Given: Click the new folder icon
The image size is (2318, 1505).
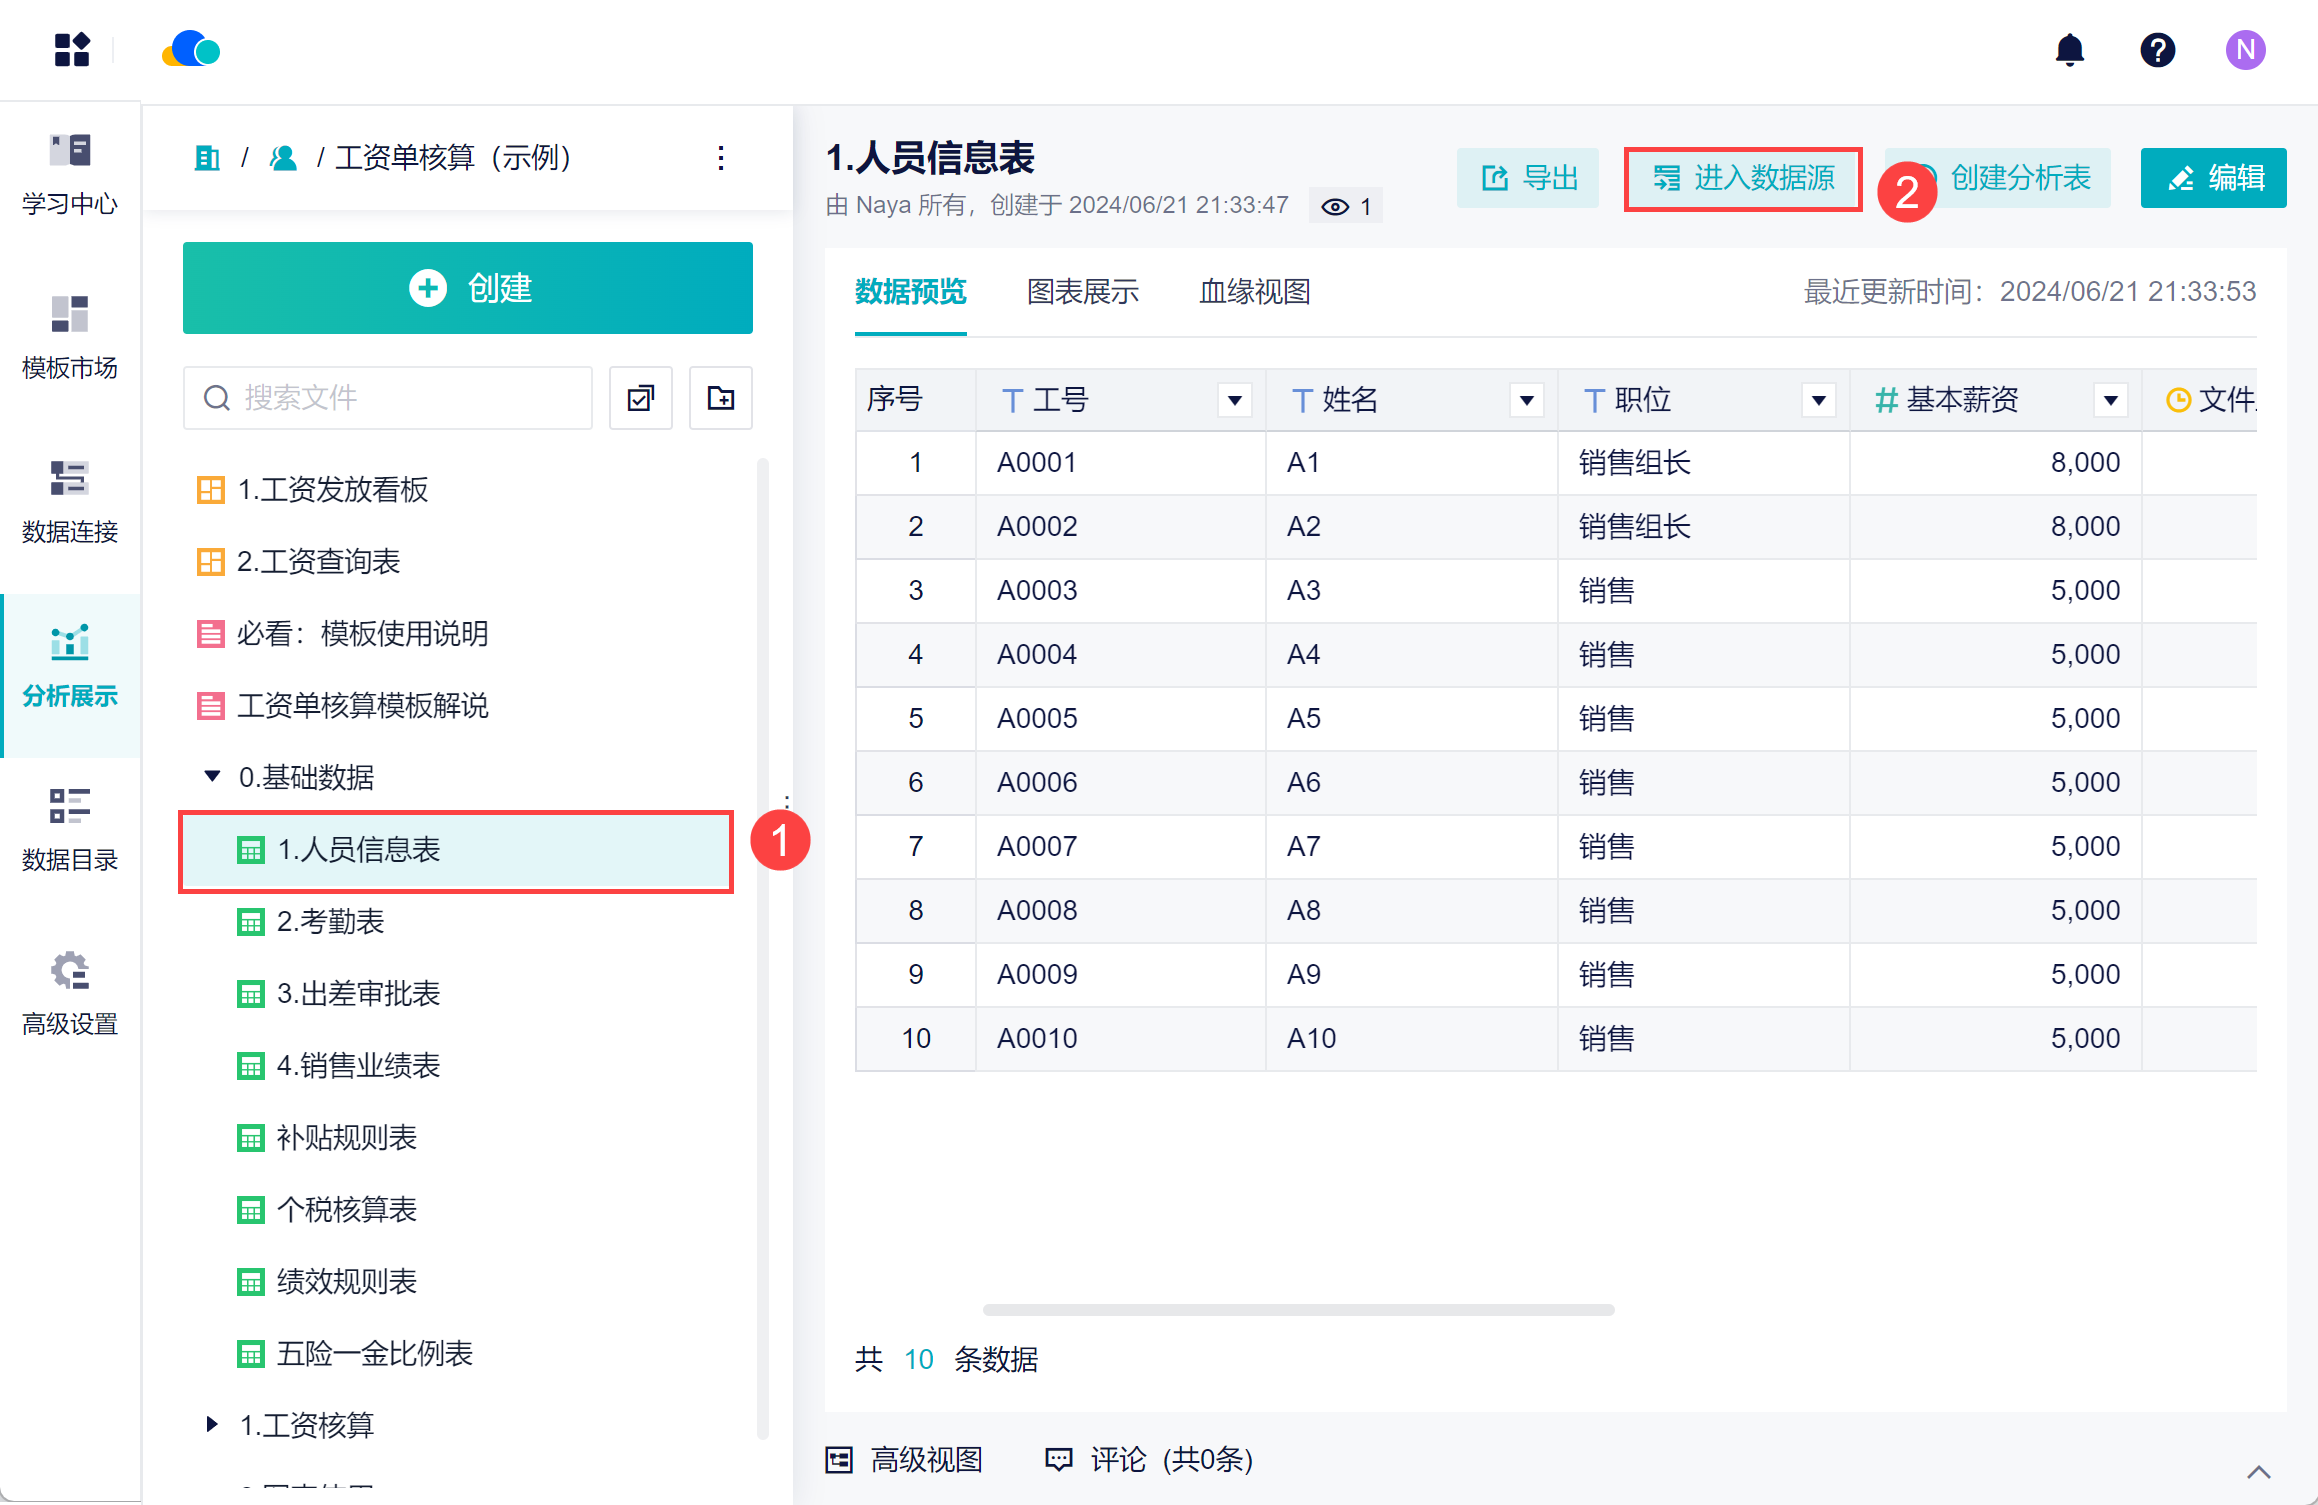Looking at the screenshot, I should point(720,398).
